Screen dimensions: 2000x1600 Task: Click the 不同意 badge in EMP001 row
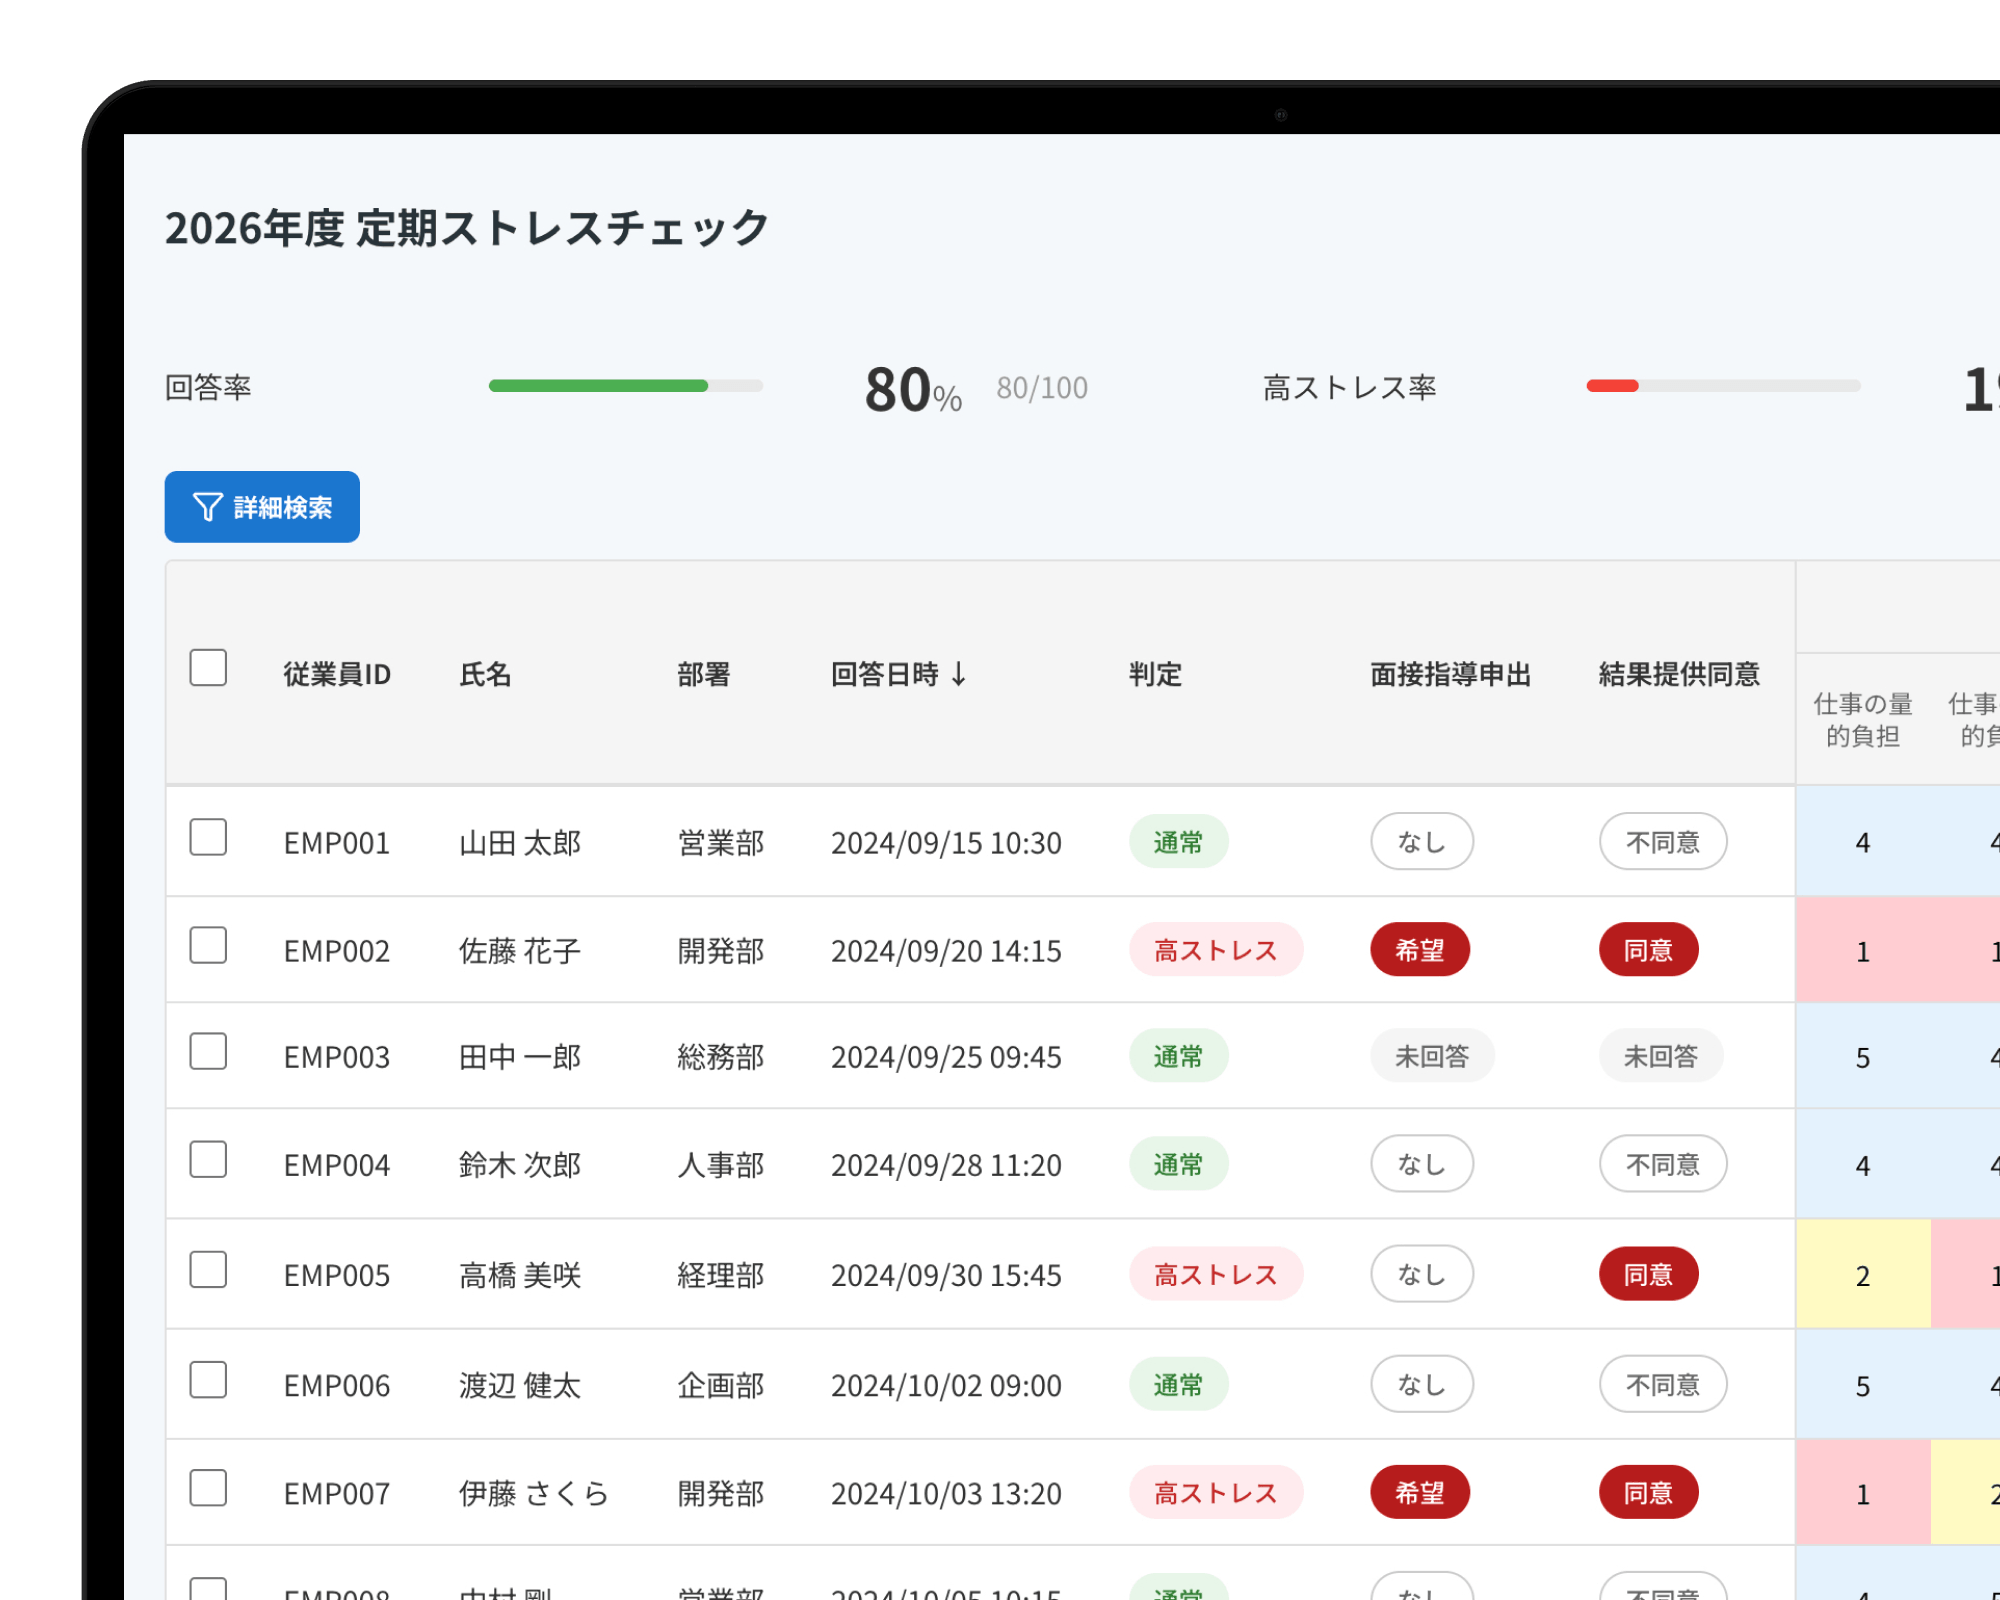coord(1663,842)
